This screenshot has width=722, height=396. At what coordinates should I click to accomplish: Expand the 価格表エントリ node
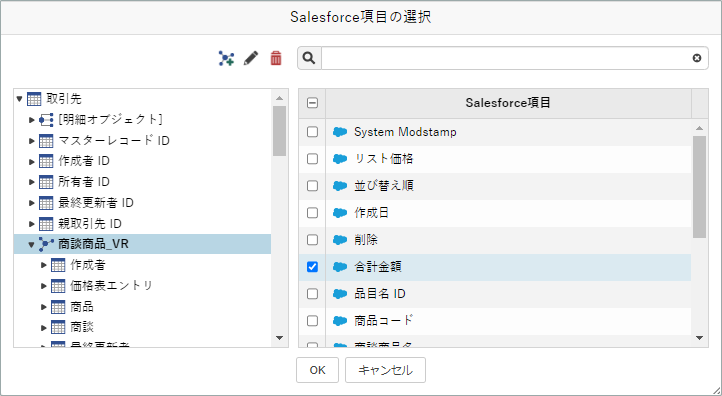44,286
